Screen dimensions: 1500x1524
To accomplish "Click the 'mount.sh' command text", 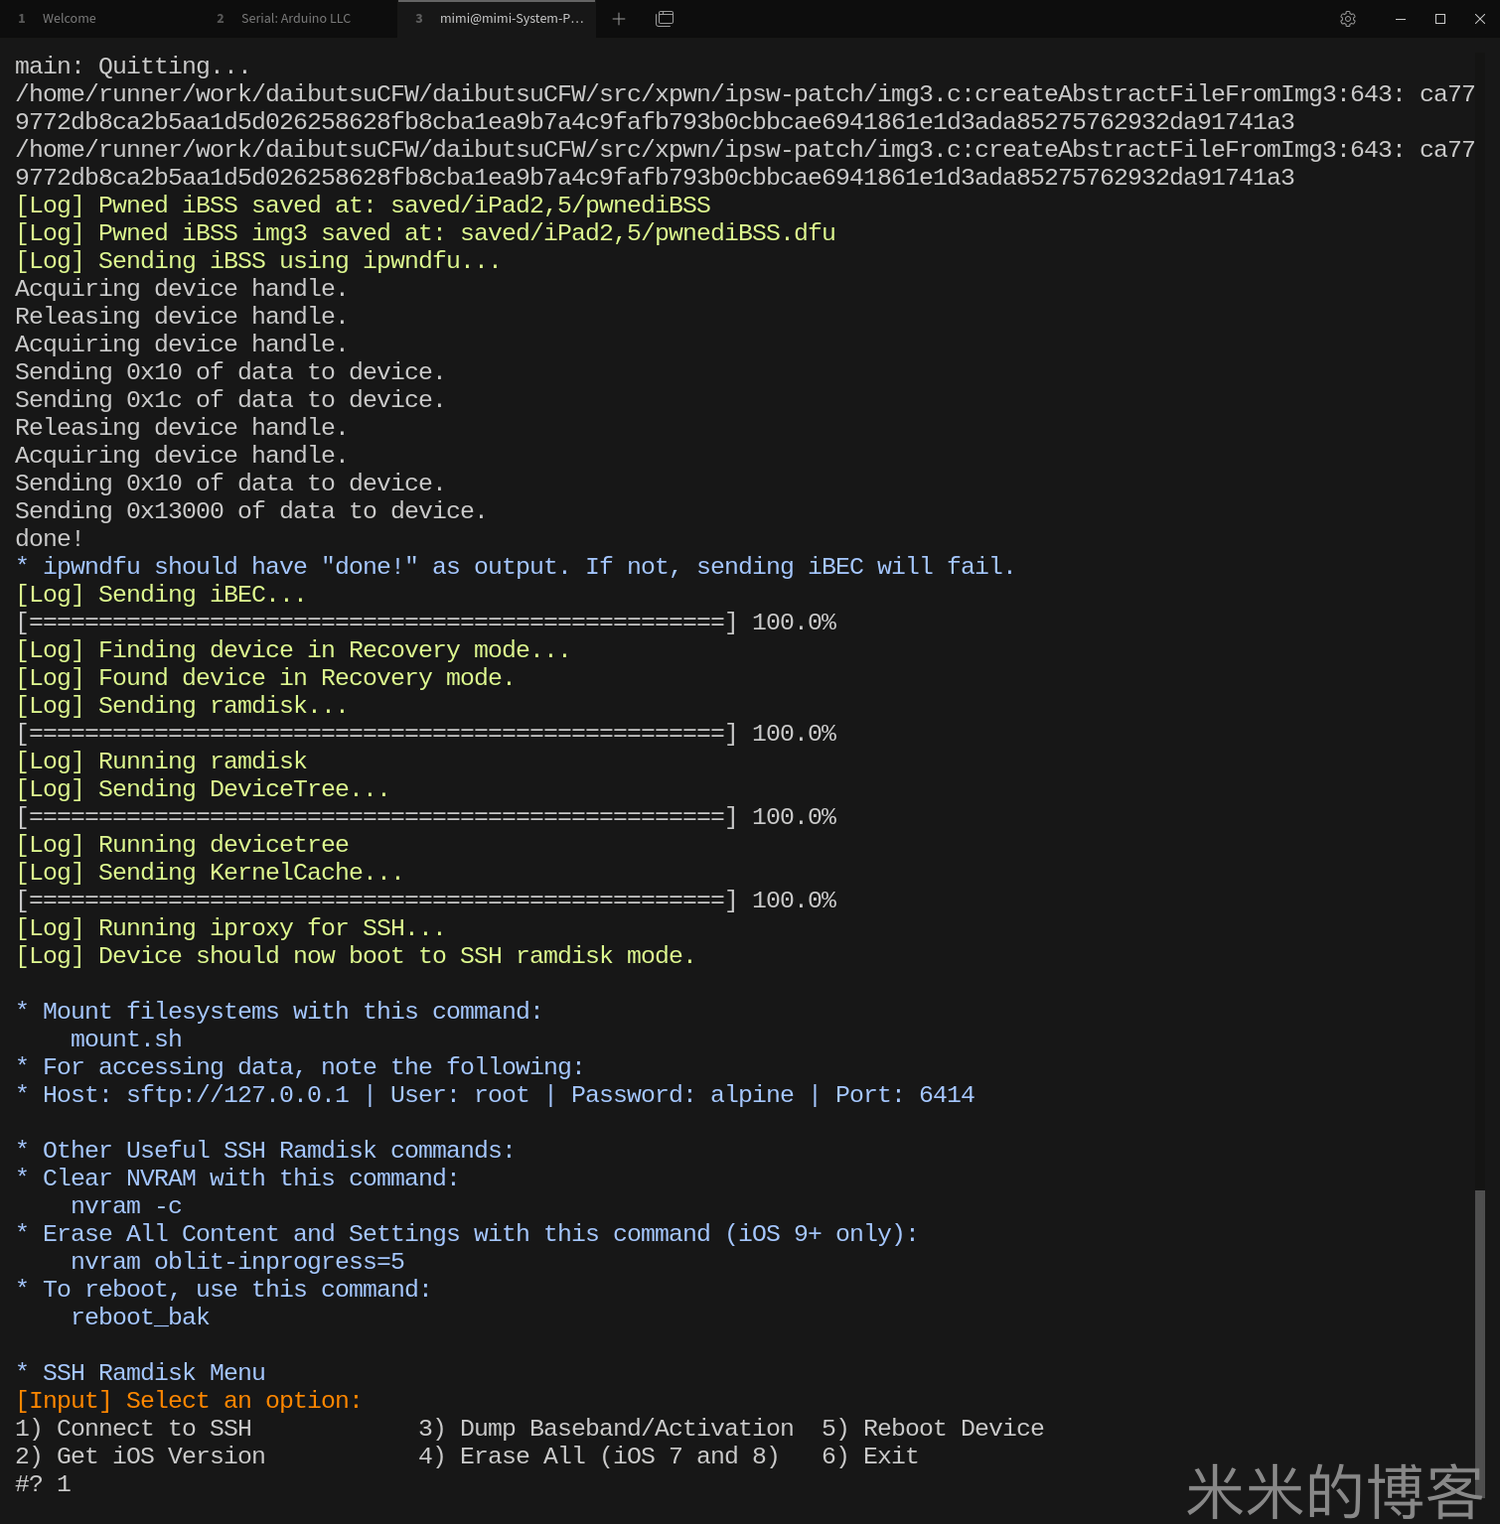I will pos(126,1039).
